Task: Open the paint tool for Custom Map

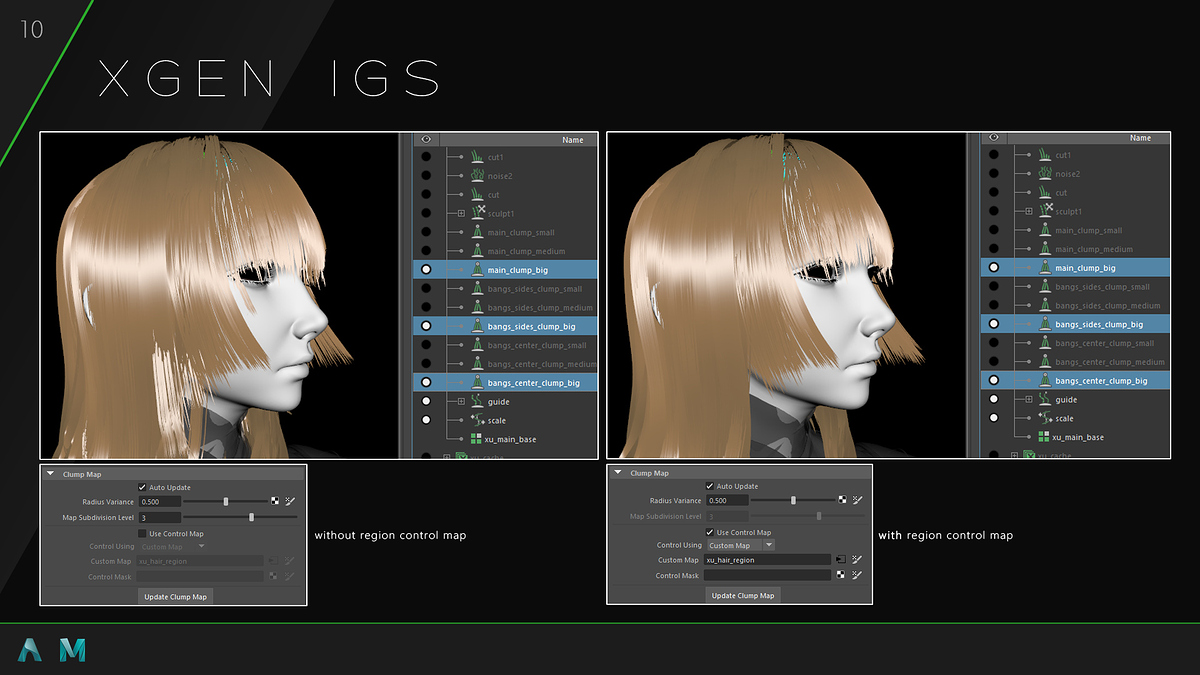Action: 856,559
